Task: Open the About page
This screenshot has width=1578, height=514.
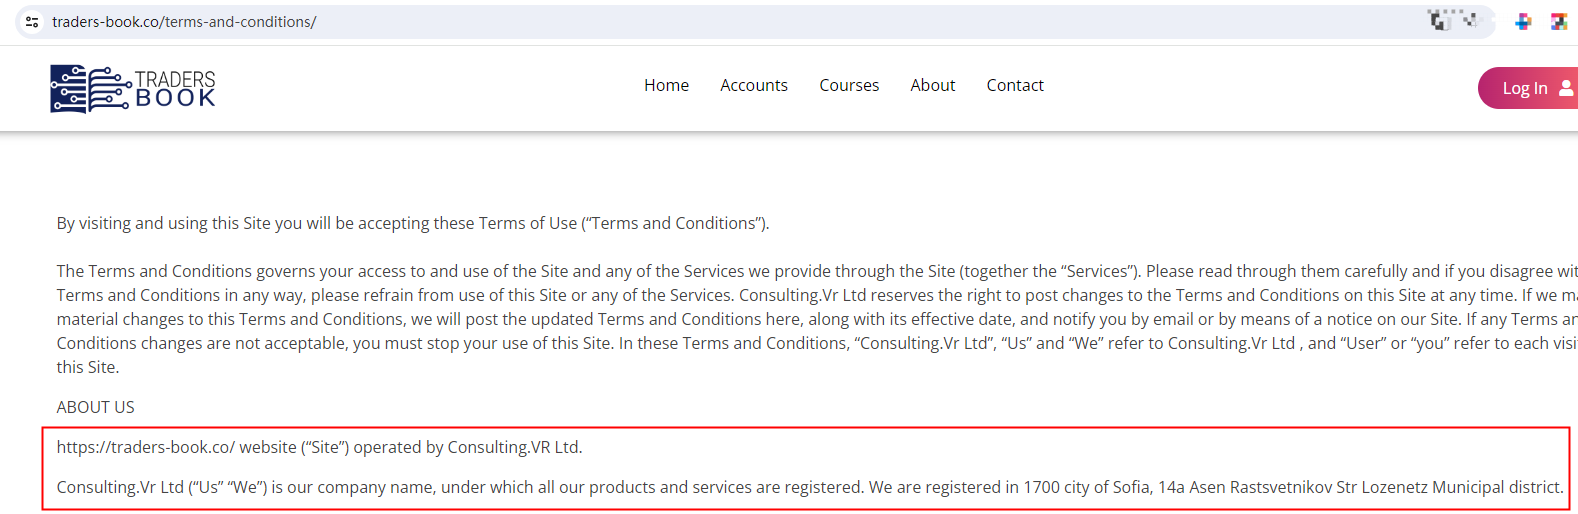Action: tap(932, 86)
